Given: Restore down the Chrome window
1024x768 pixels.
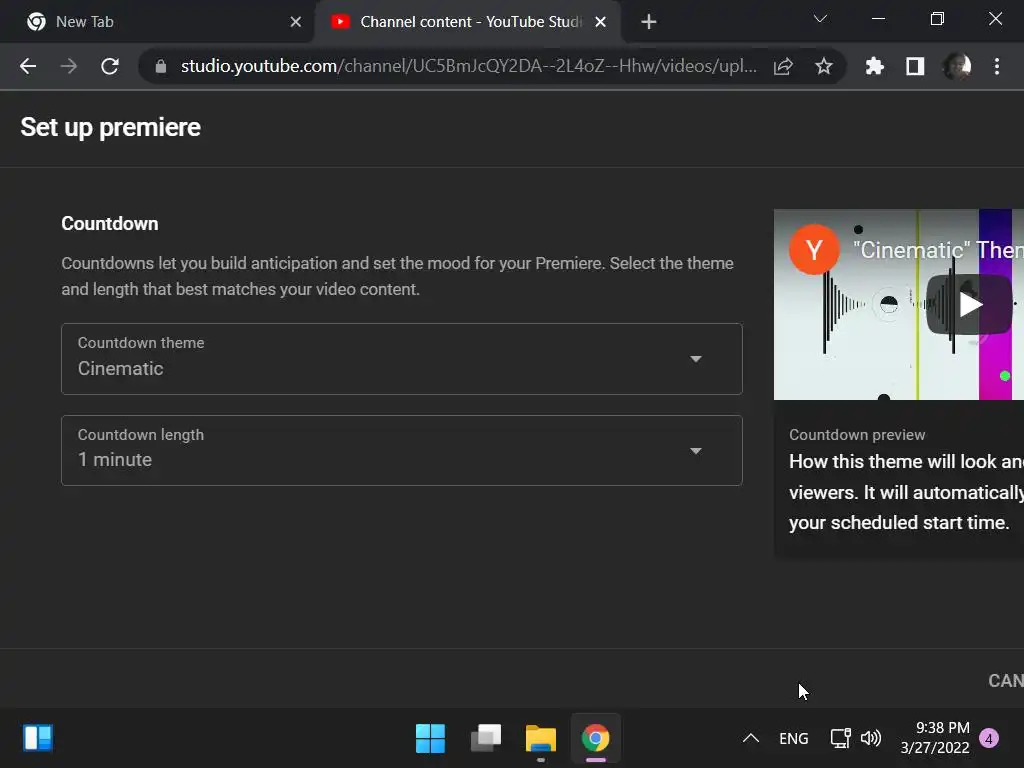Looking at the screenshot, I should [937, 19].
